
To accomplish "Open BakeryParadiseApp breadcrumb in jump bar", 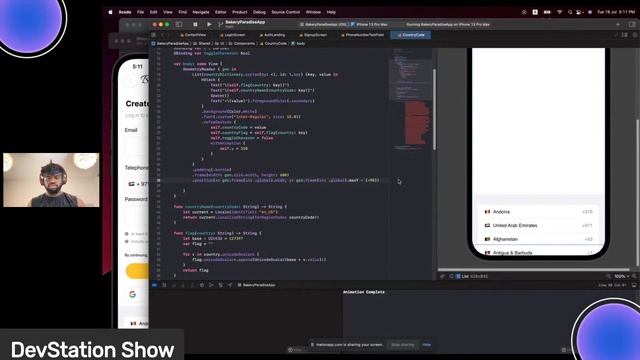I will [170, 43].
